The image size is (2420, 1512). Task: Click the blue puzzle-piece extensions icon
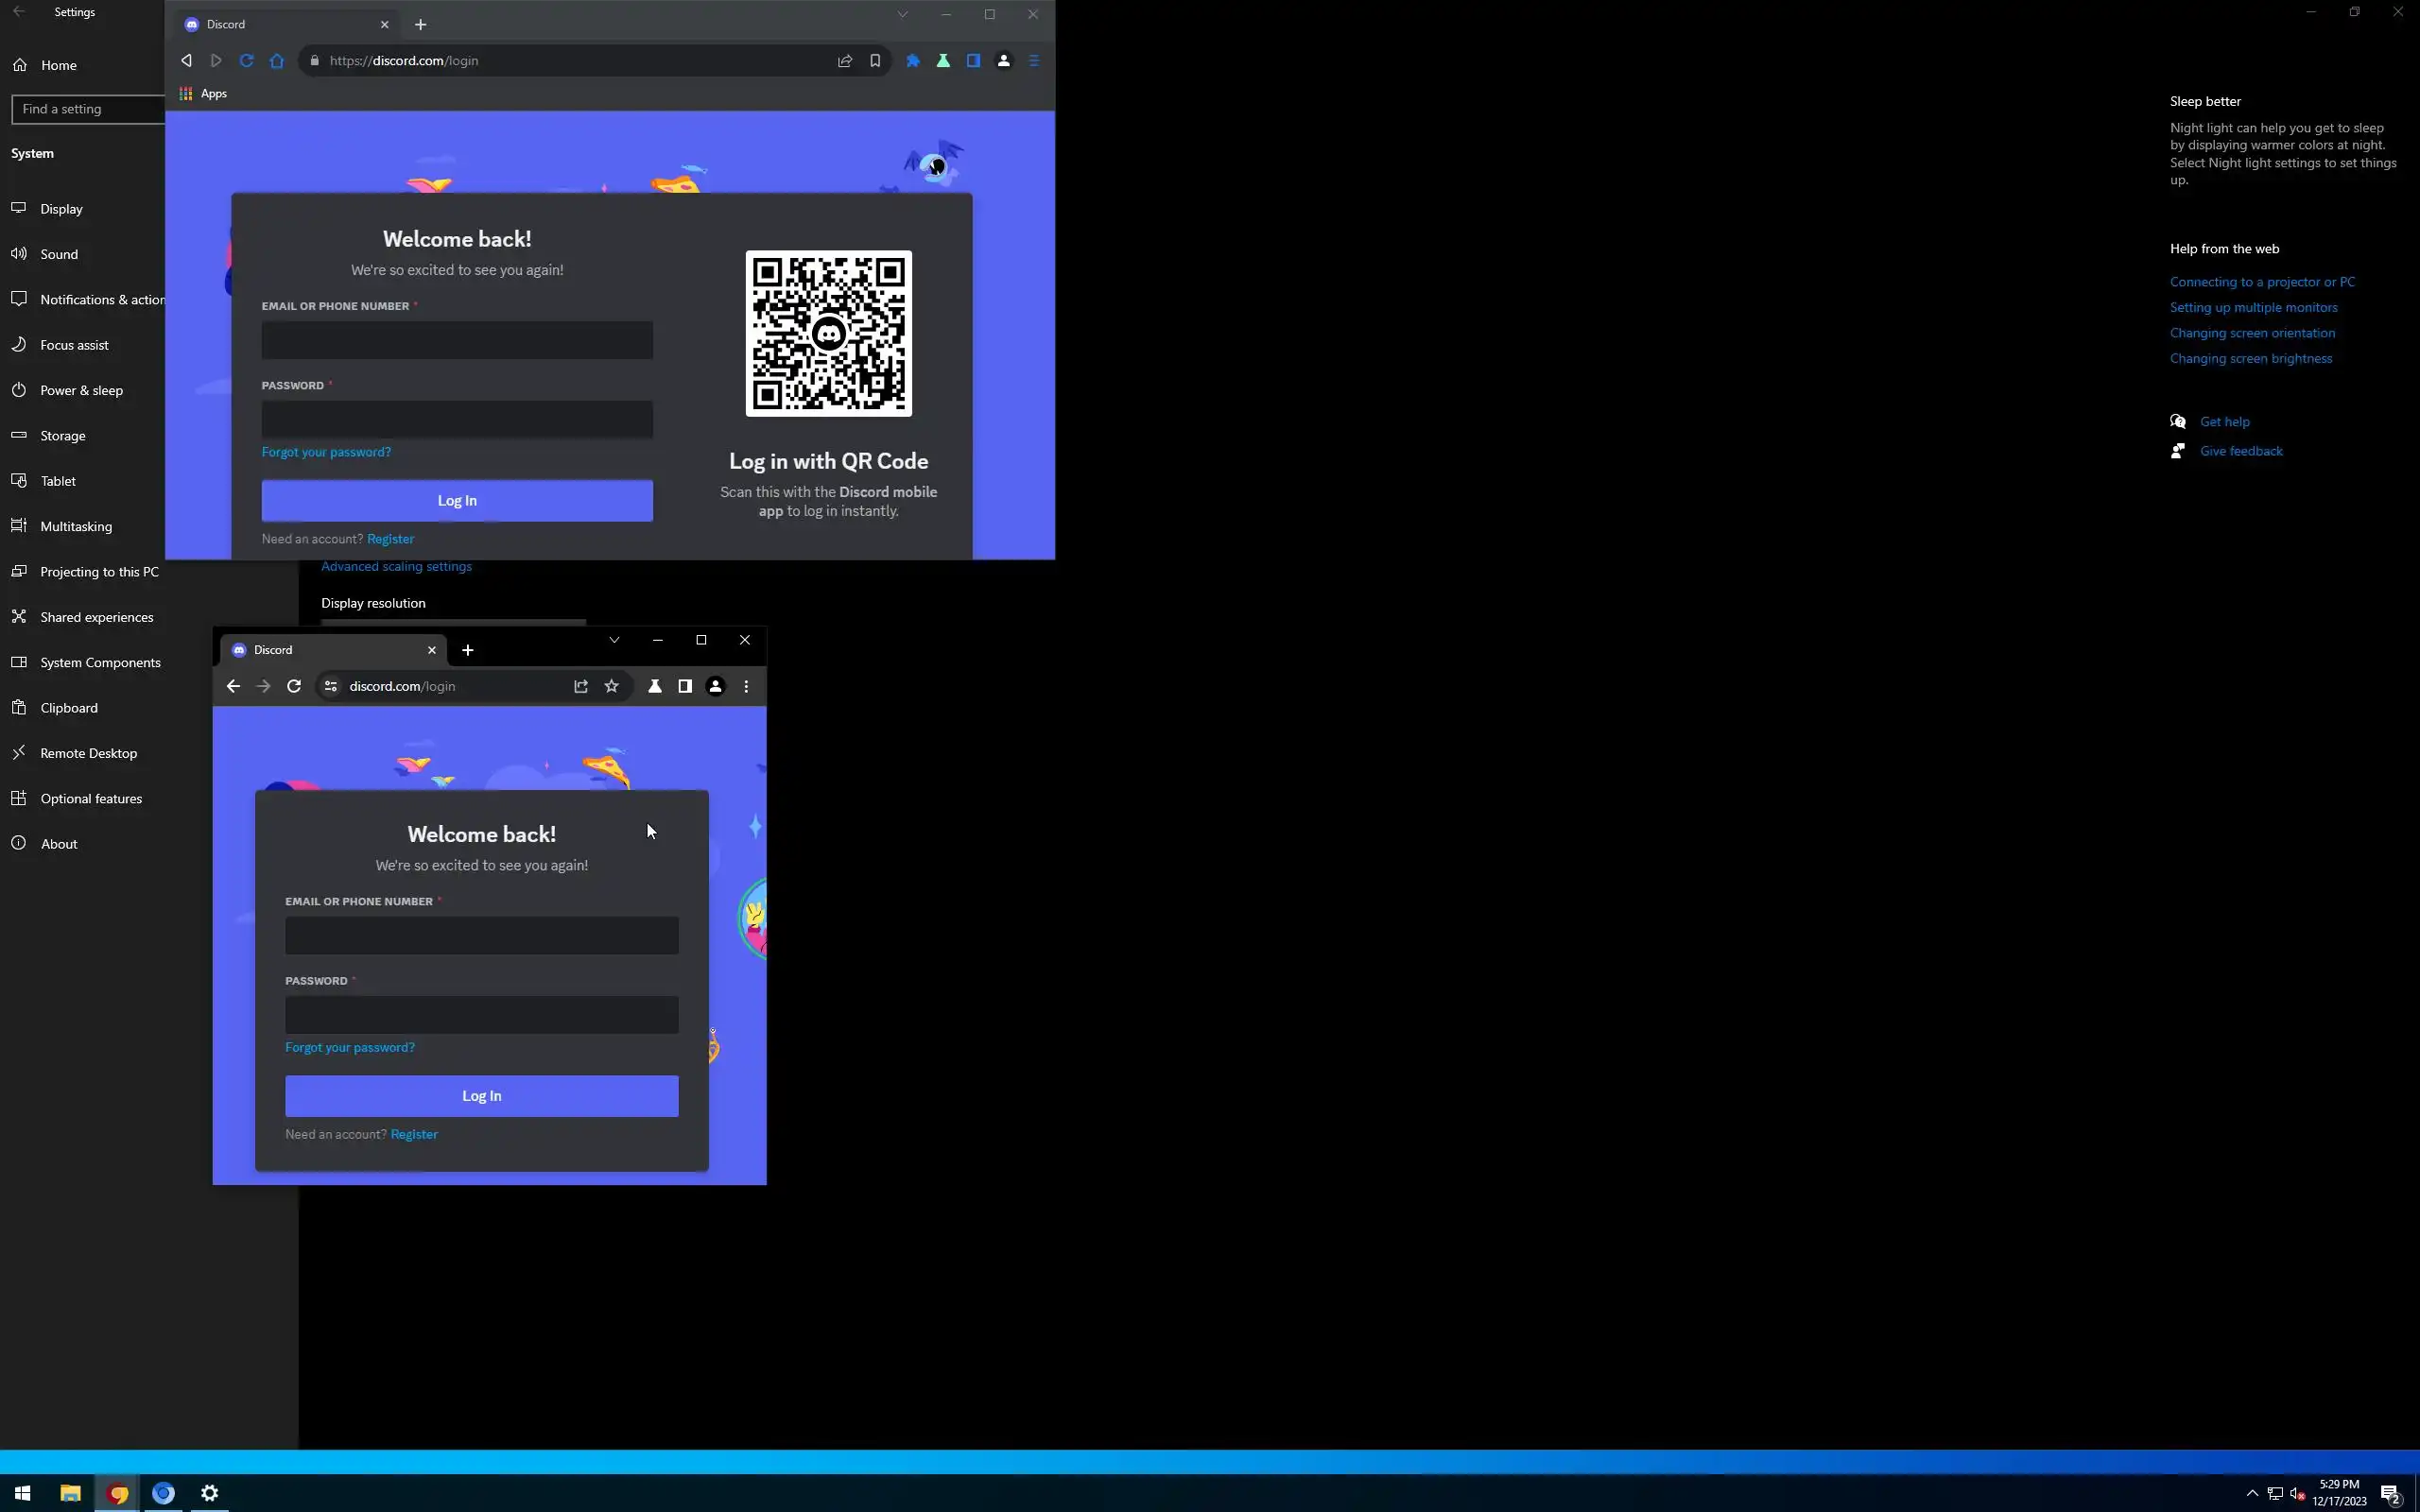(913, 61)
